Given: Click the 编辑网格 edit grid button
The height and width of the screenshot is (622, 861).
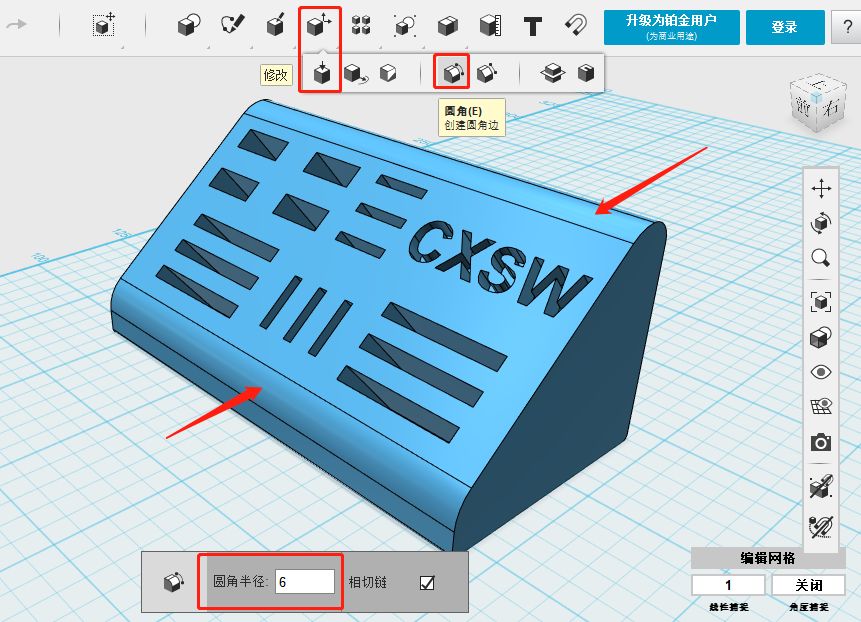Looking at the screenshot, I should 768,558.
